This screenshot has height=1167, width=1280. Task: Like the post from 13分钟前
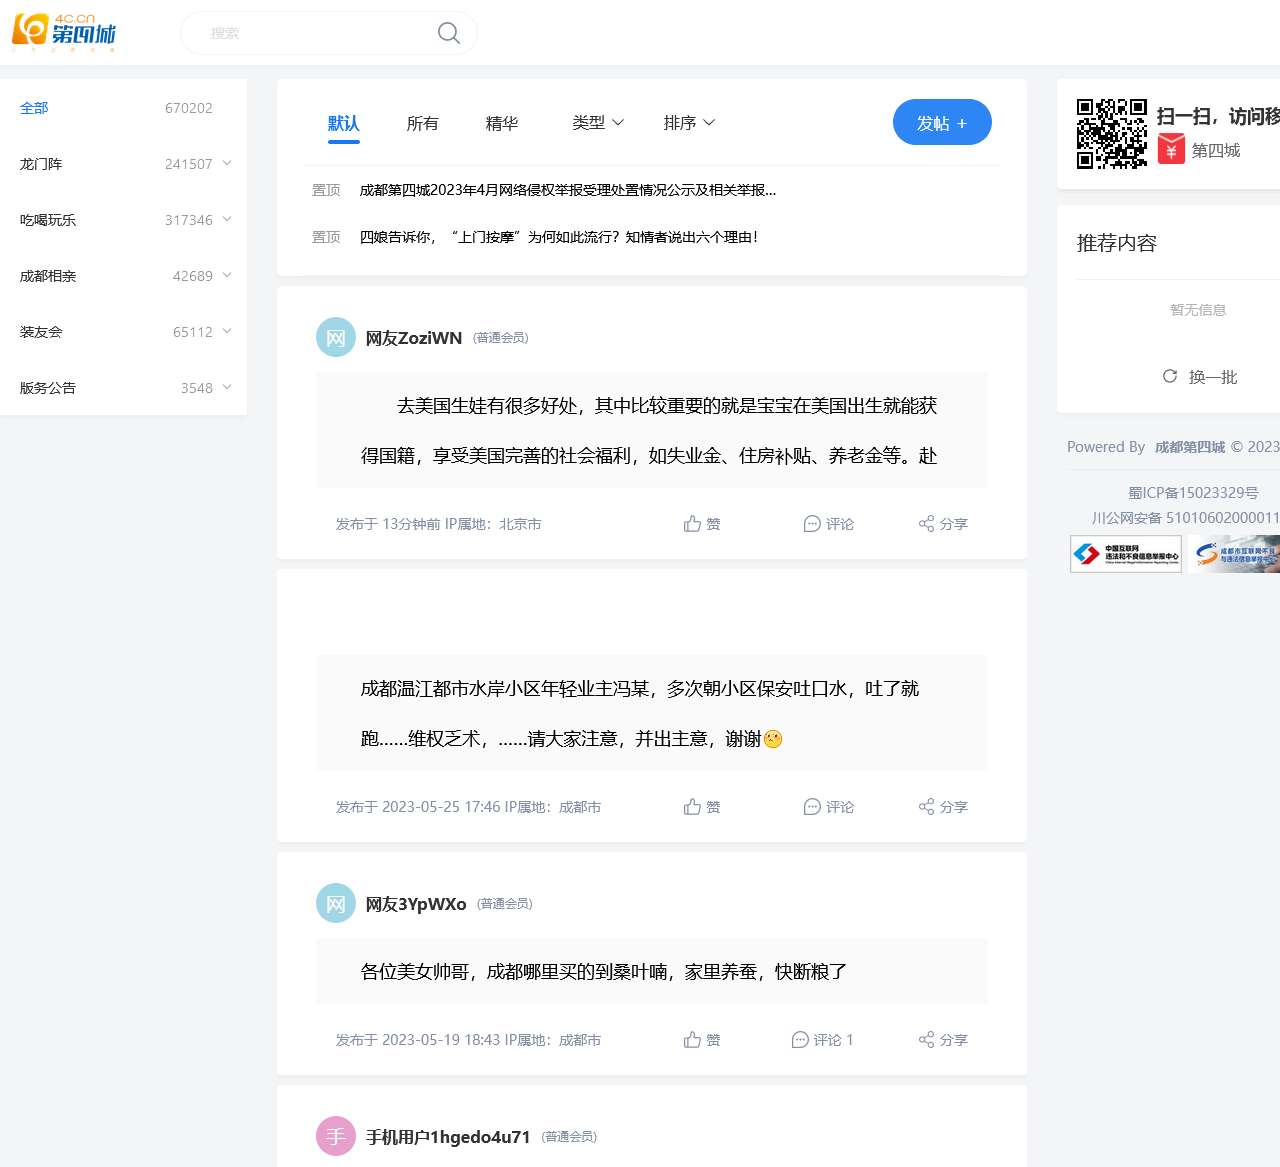[702, 524]
